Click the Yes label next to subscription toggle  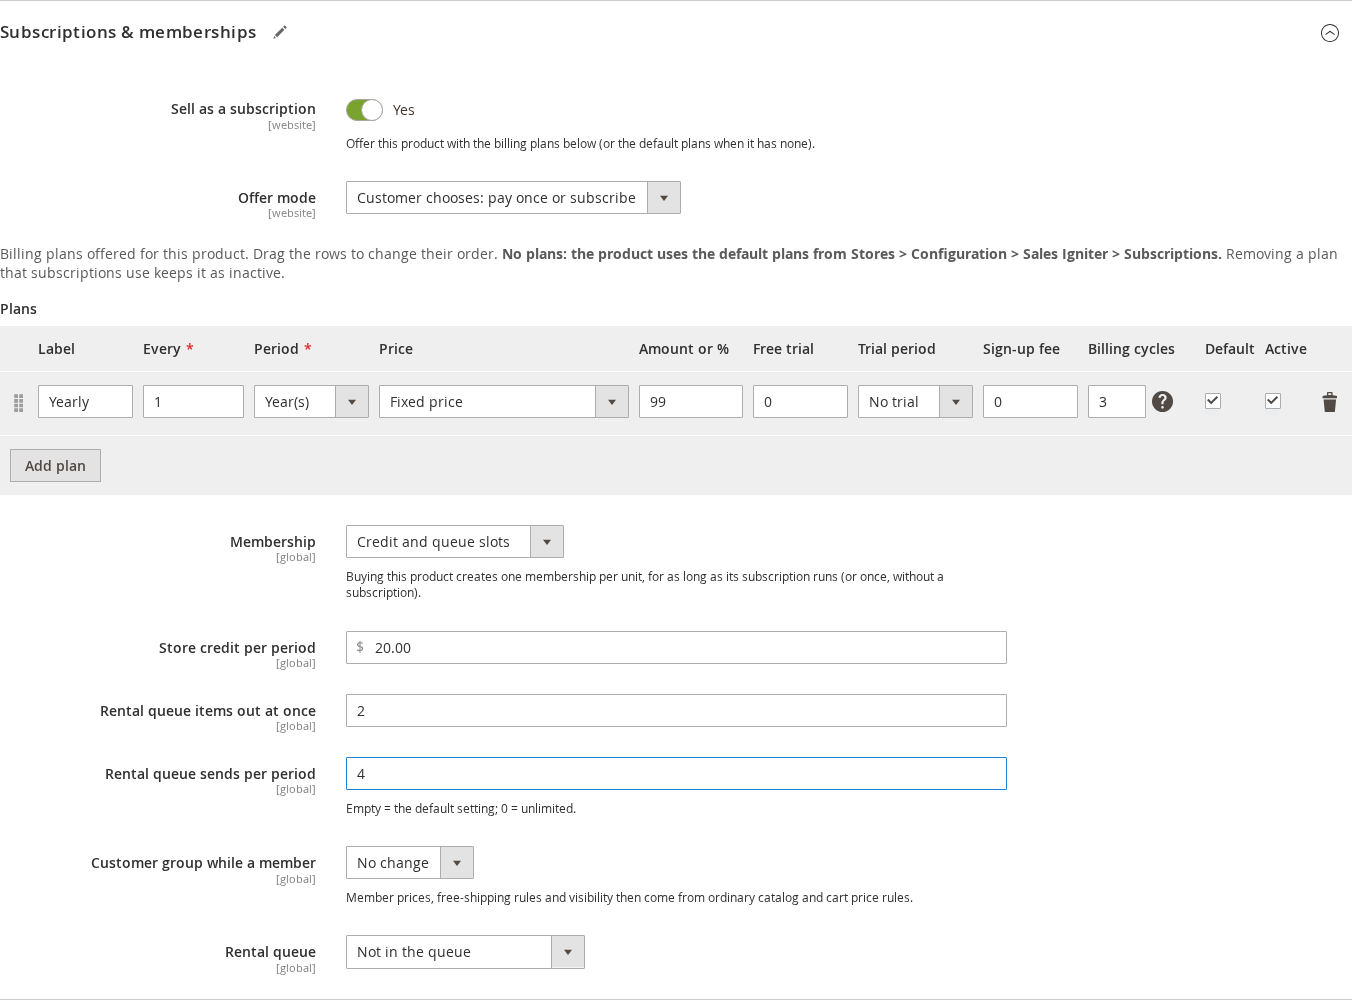(404, 110)
